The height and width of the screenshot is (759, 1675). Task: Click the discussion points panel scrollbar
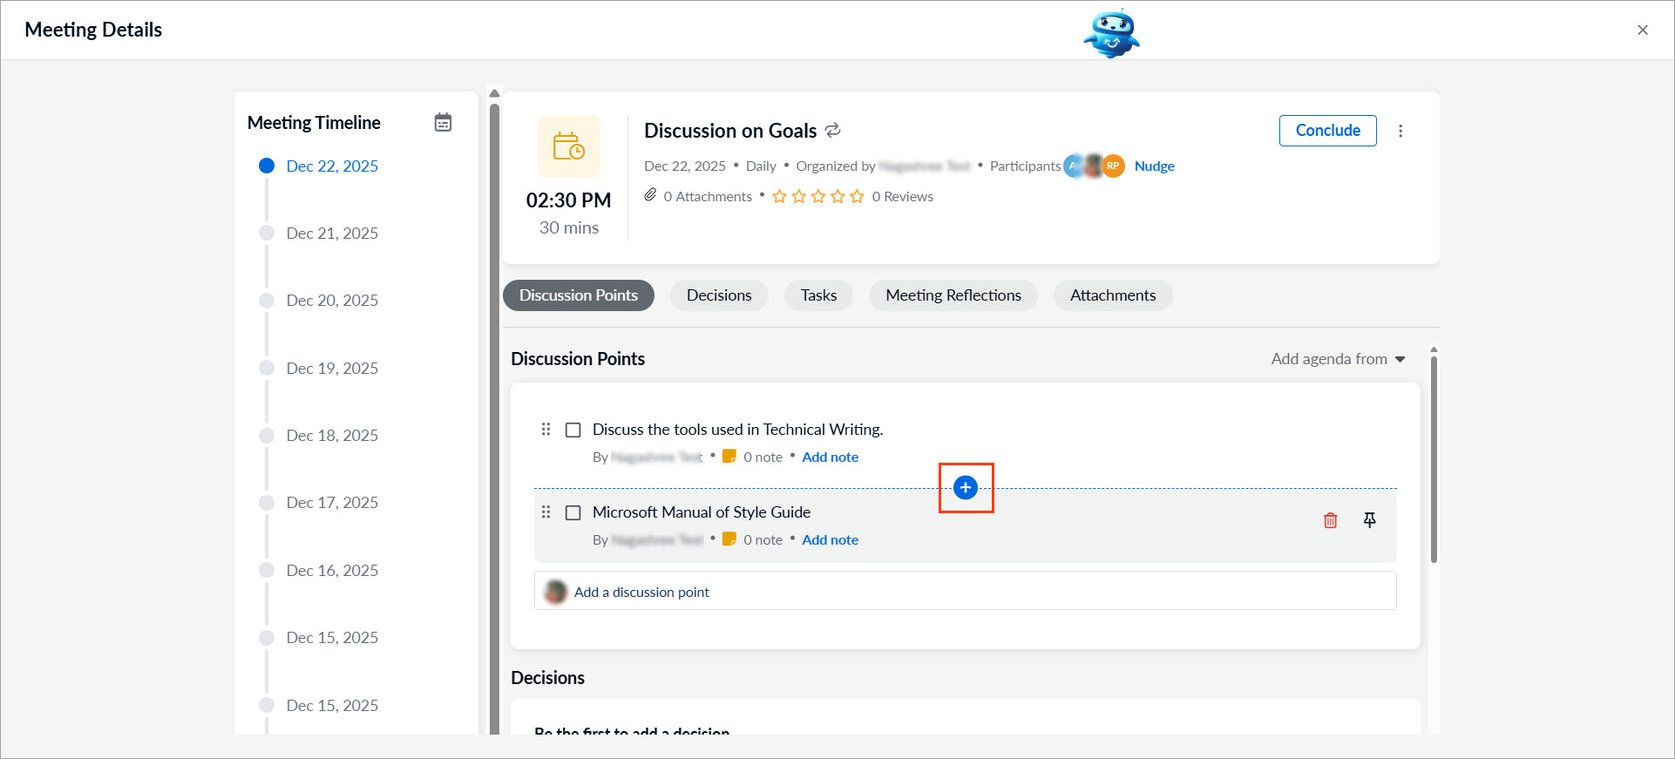[1433, 458]
